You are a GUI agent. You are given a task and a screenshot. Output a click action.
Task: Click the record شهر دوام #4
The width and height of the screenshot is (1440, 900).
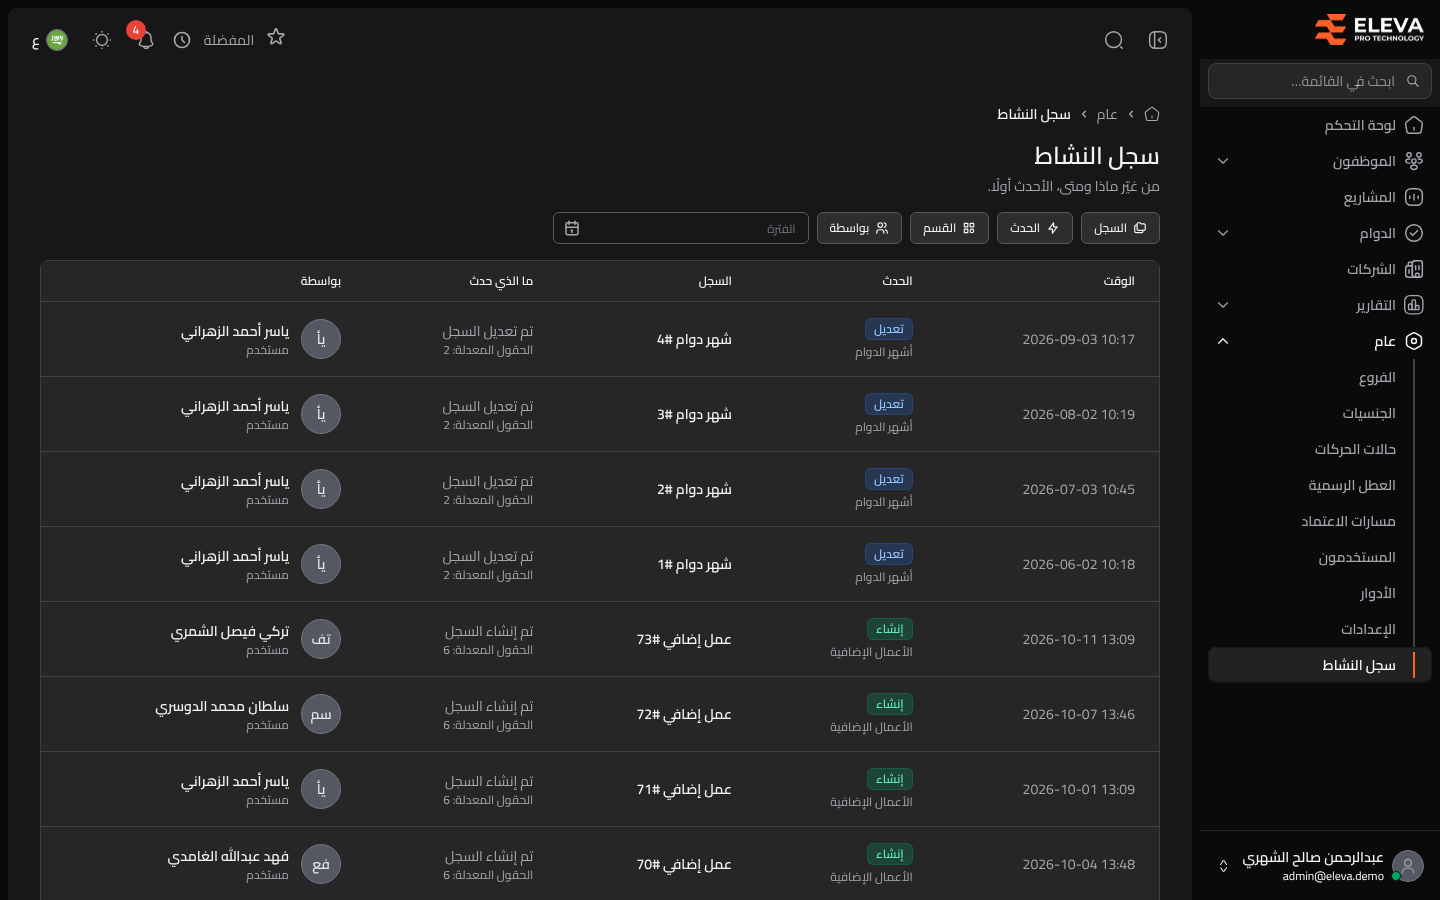[694, 339]
